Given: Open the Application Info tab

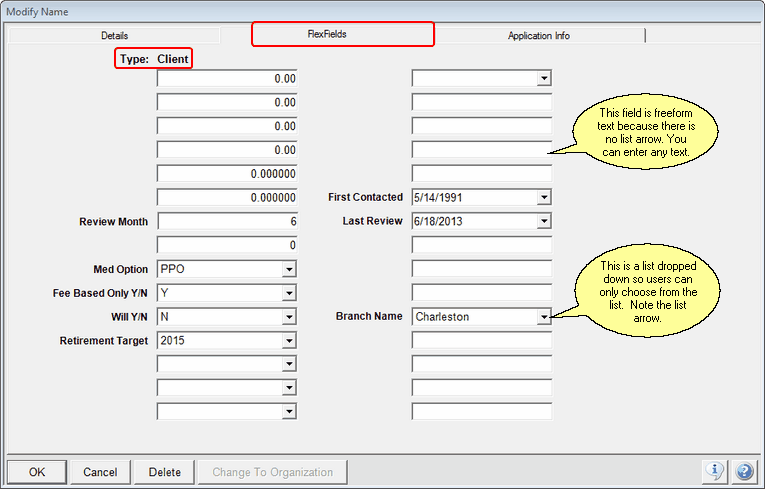Looking at the screenshot, I should (x=538, y=35).
